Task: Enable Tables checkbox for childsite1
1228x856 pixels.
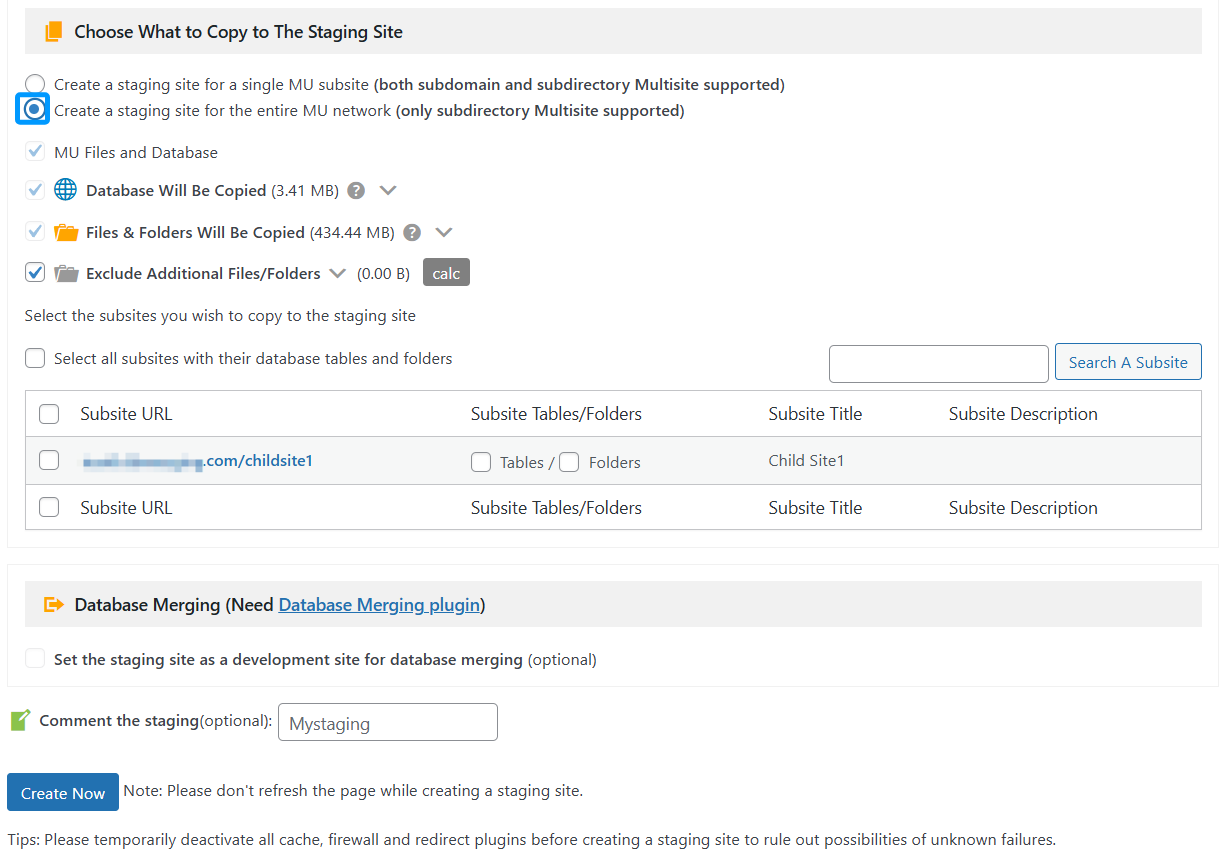Action: click(x=481, y=462)
